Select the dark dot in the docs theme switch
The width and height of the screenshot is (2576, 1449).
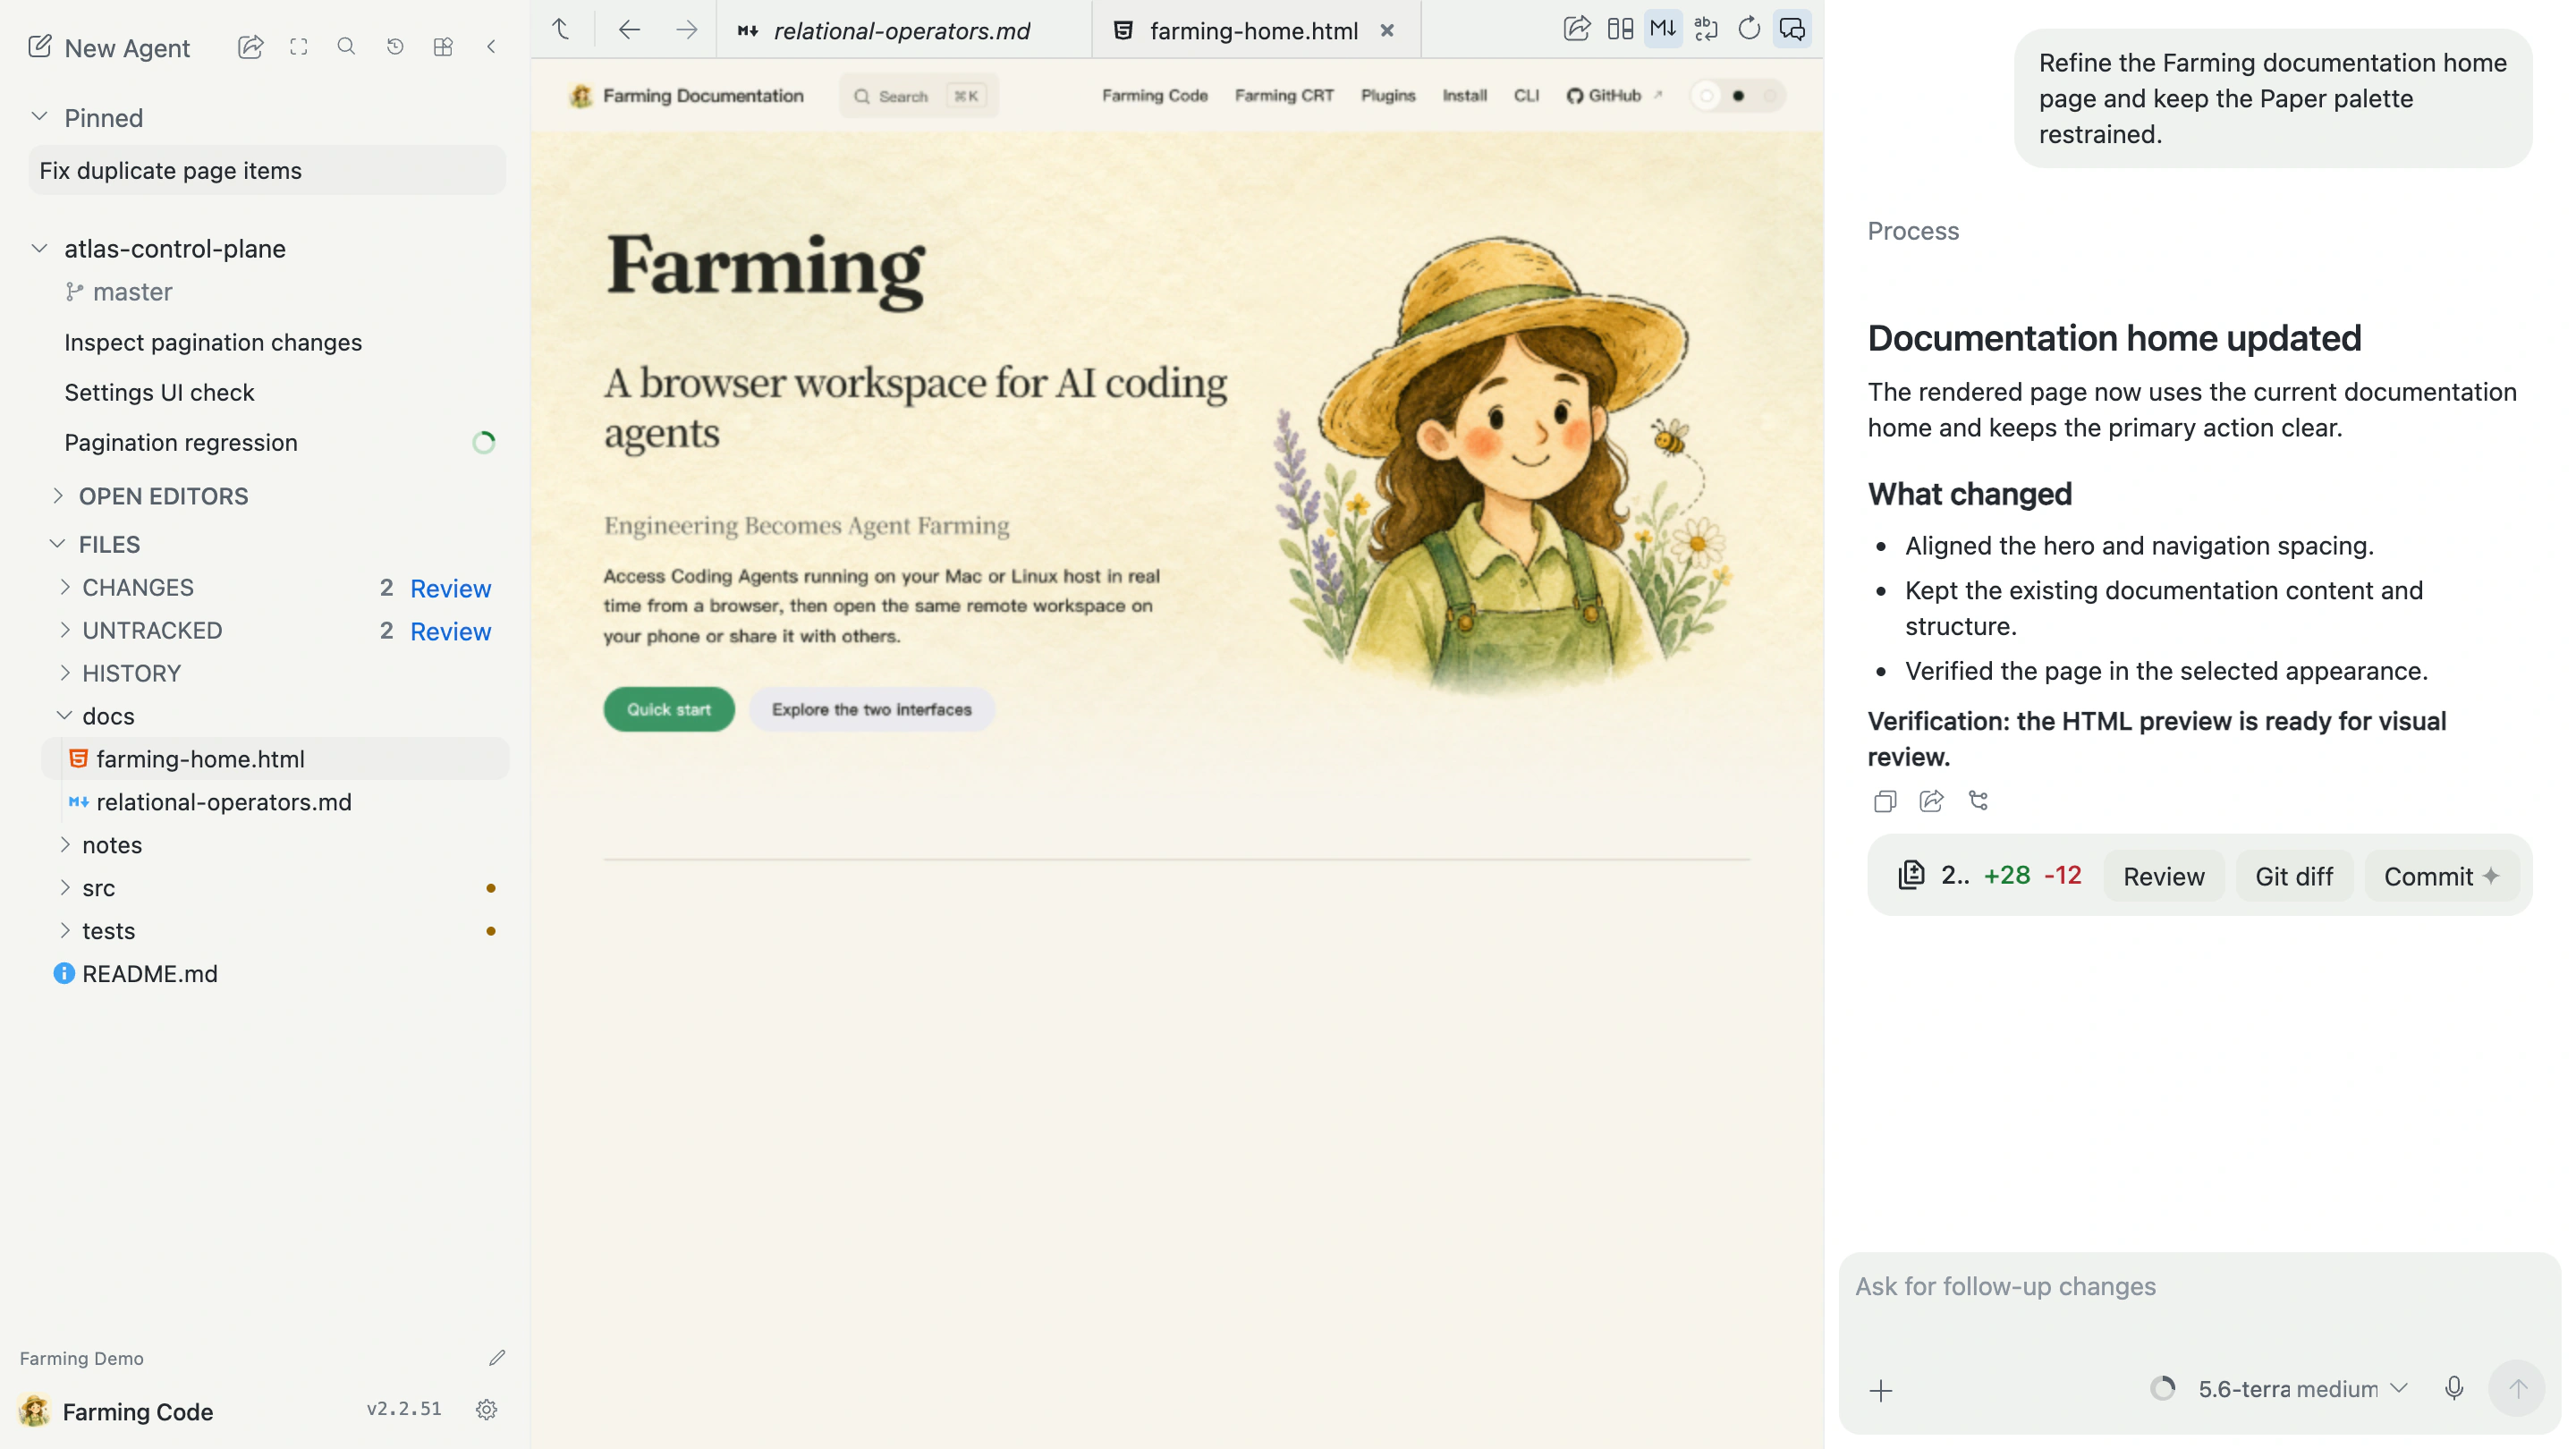click(1739, 96)
